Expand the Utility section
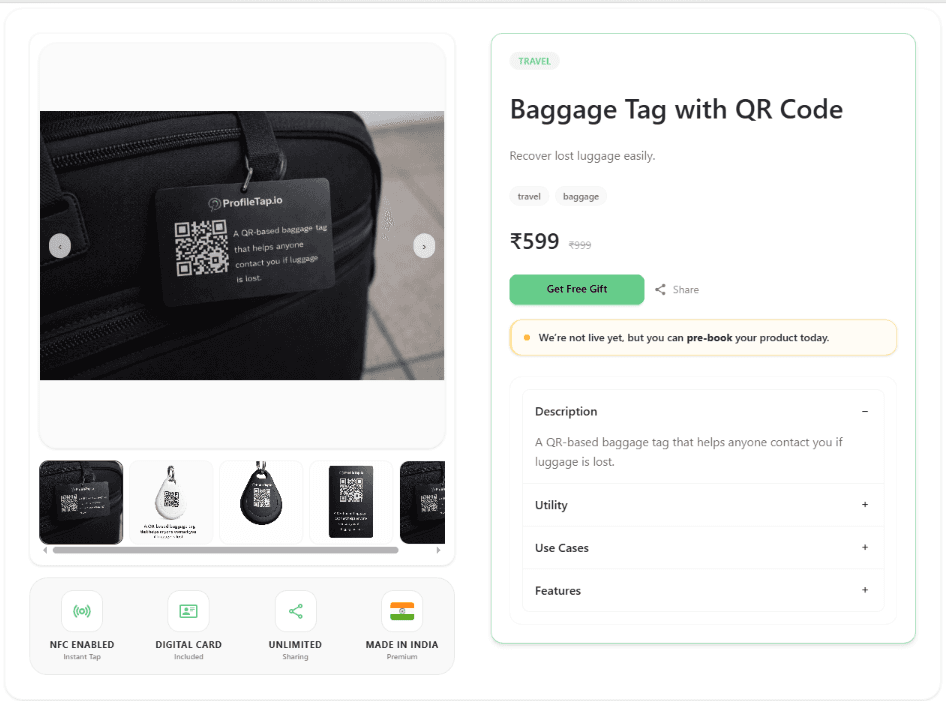The image size is (946, 701). click(x=865, y=505)
